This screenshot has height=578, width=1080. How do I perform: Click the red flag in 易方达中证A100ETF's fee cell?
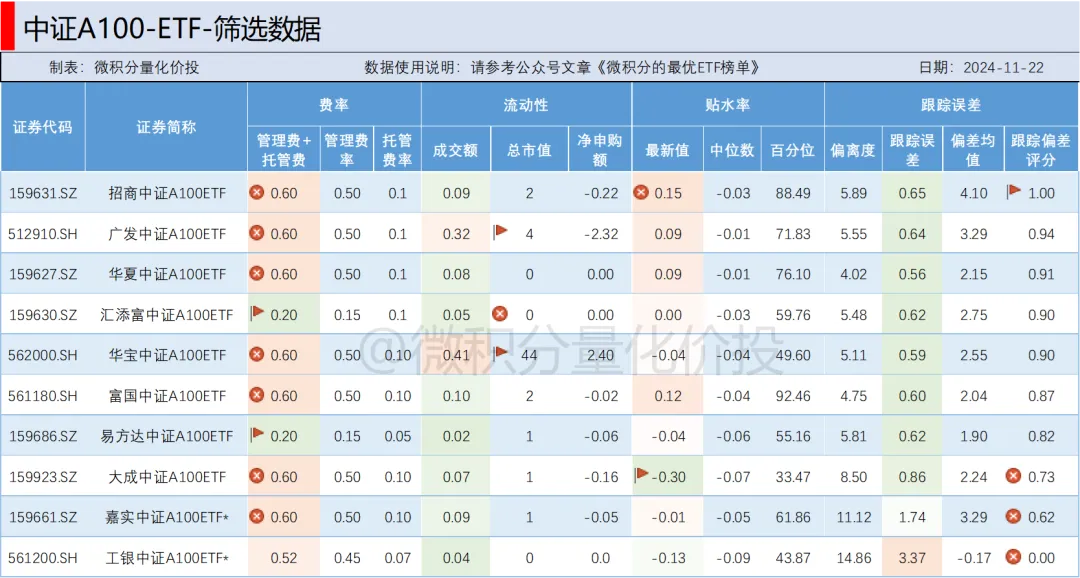[x=257, y=434]
